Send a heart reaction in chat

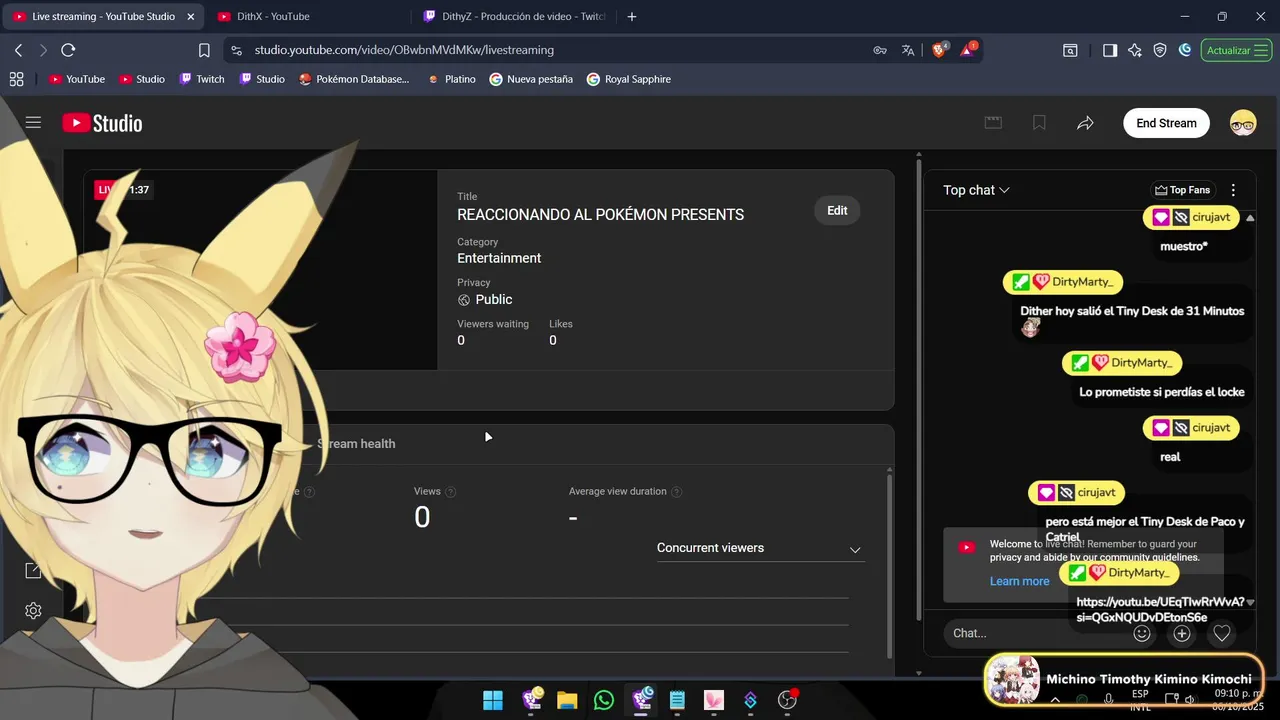click(x=1222, y=633)
